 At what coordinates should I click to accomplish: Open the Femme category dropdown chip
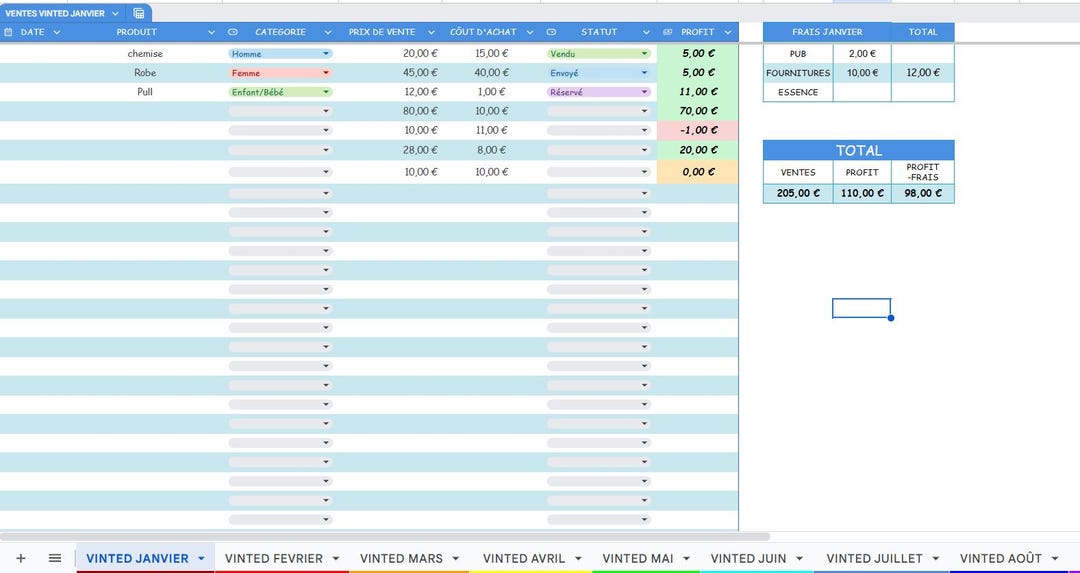click(x=280, y=72)
